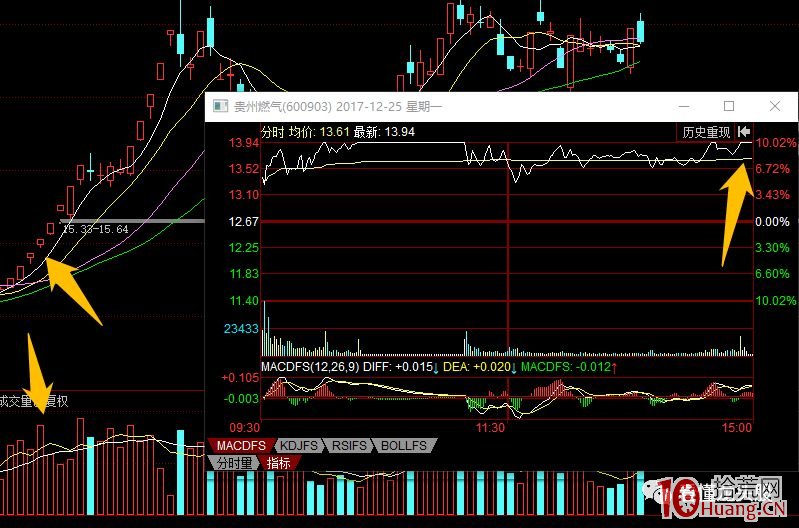Click the 23433 volume axis label
The height and width of the screenshot is (528, 799).
[242, 328]
